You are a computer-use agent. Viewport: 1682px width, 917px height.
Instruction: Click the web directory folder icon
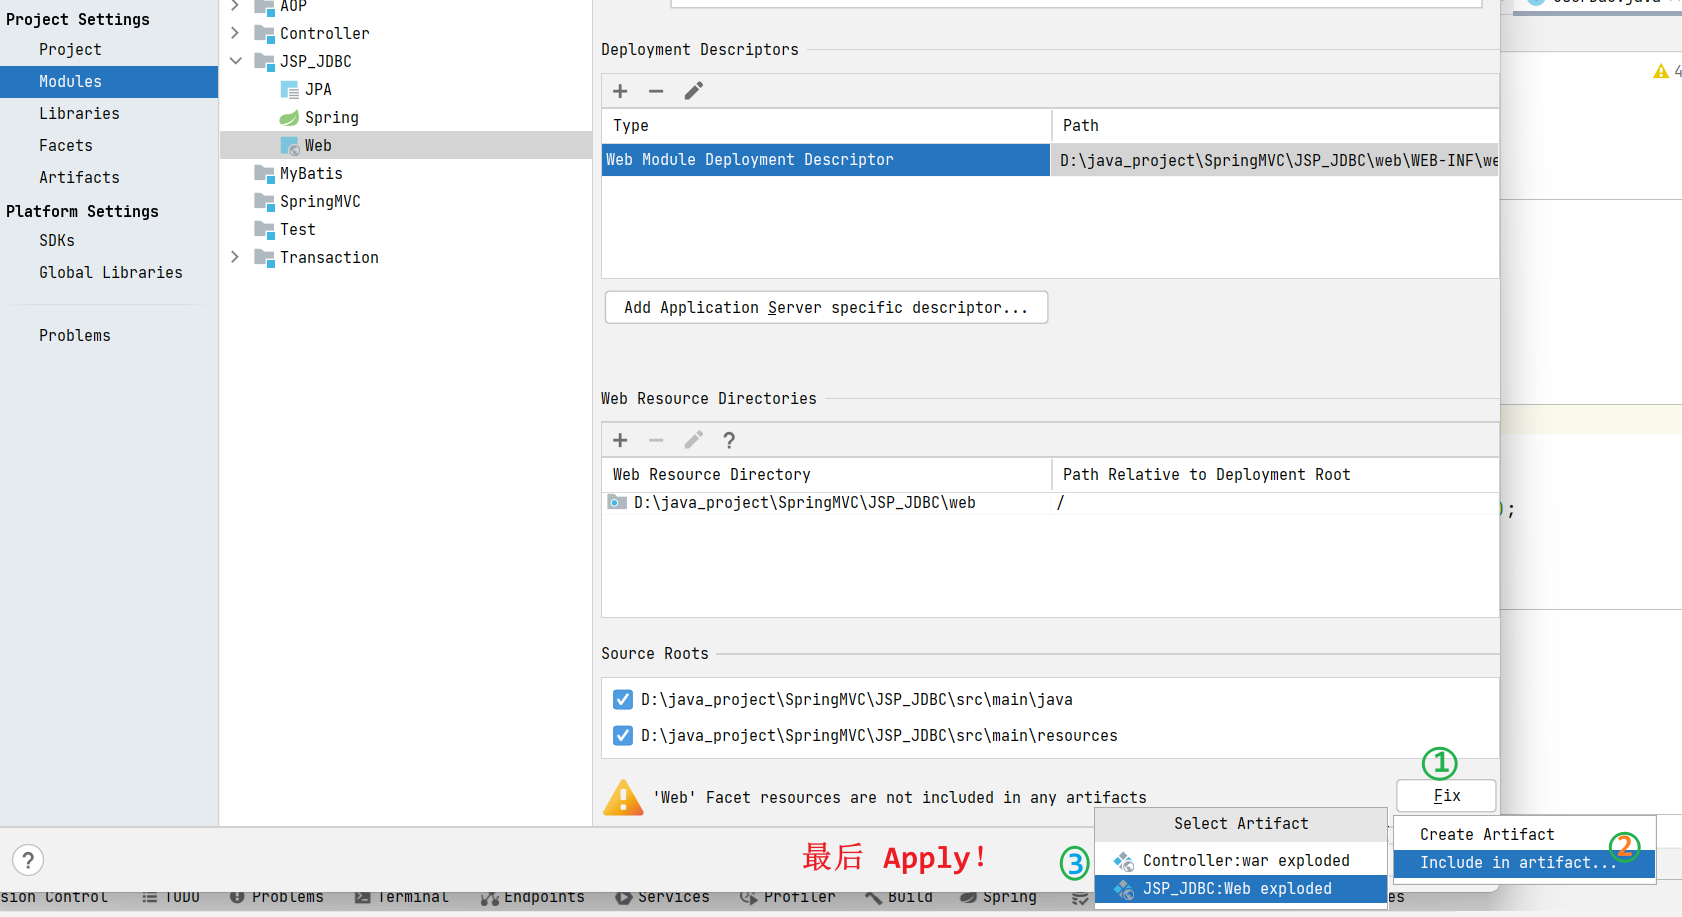pyautogui.click(x=618, y=502)
